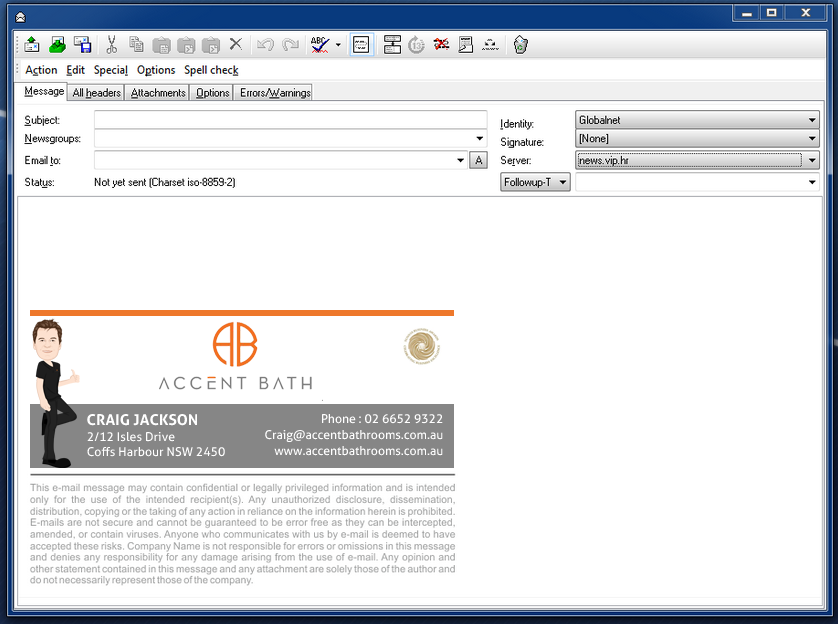Click the third paste-special clipboard icon

pos(211,45)
